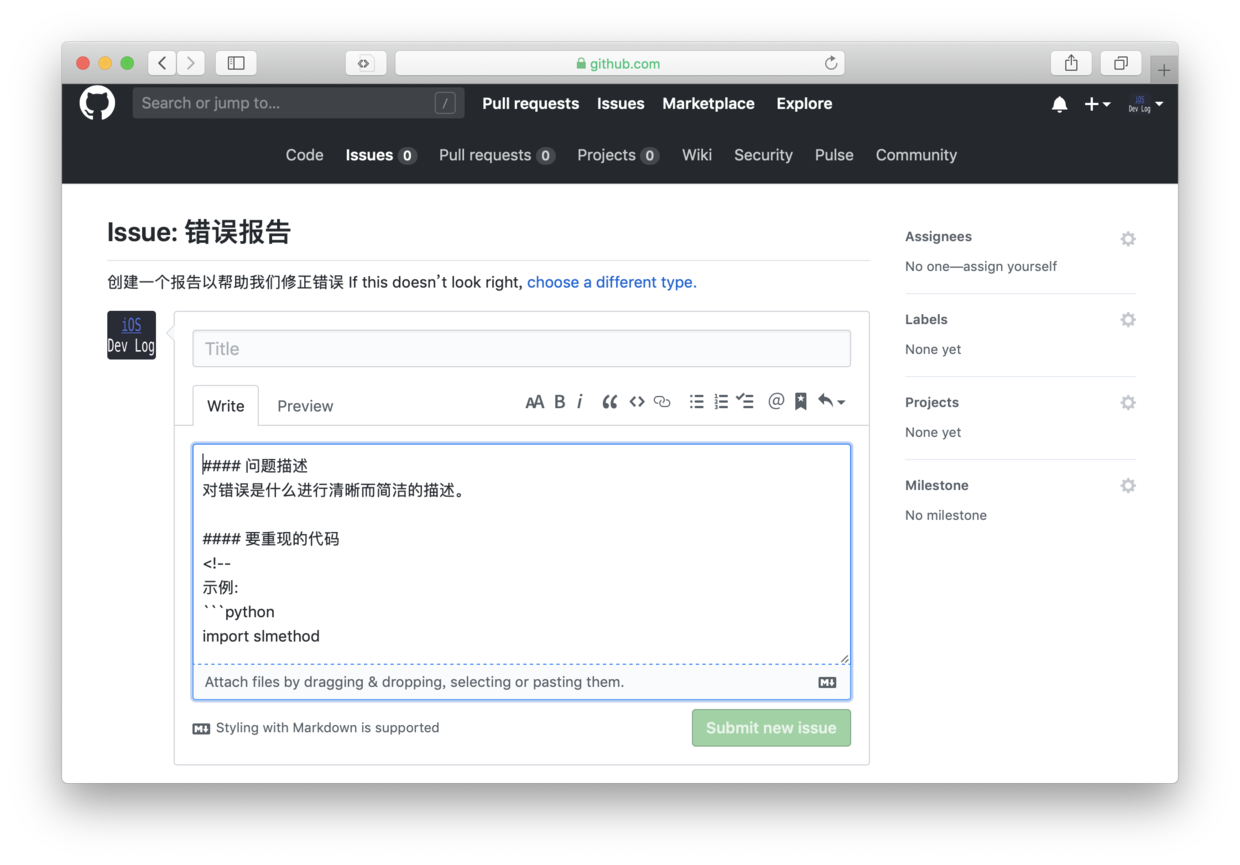Screen dimensions: 1240x865
Task: Apply italic formatting in editor toolbar
Action: pyautogui.click(x=580, y=402)
